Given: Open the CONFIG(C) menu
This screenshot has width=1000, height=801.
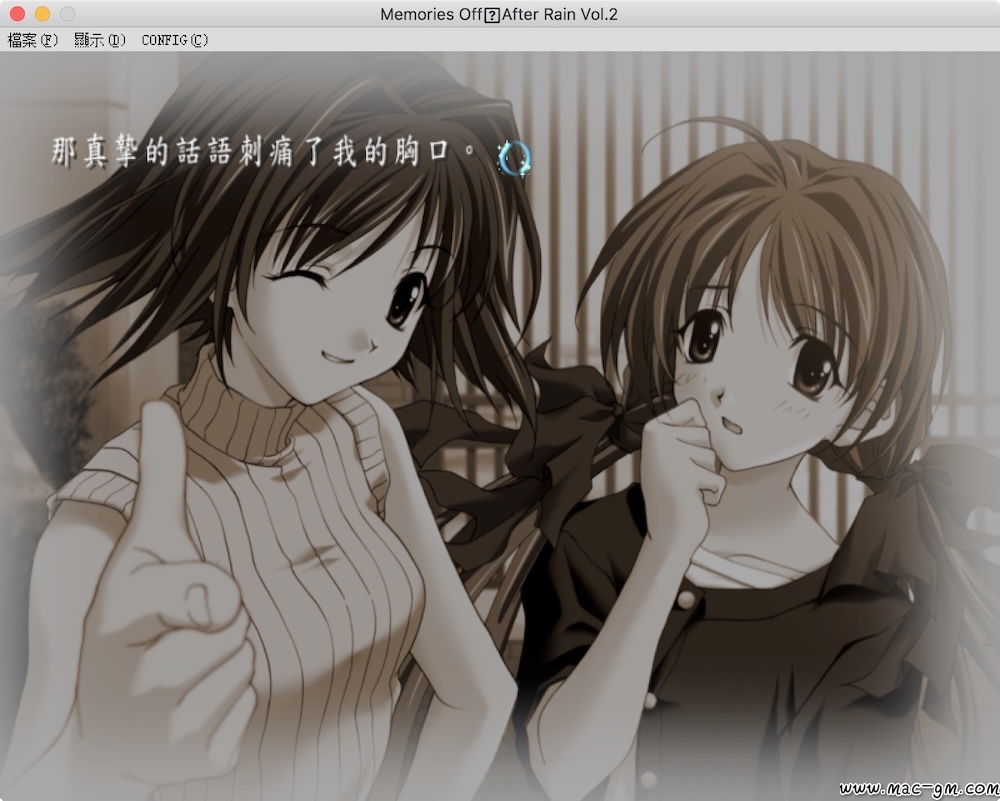Looking at the screenshot, I should pyautogui.click(x=175, y=40).
